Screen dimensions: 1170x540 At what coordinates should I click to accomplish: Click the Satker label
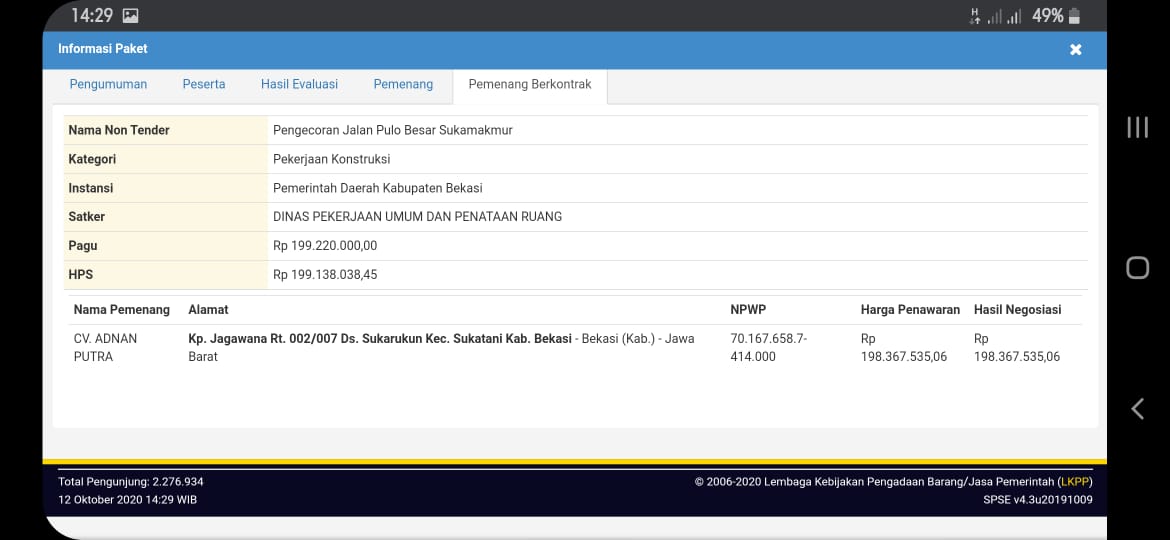[87, 216]
